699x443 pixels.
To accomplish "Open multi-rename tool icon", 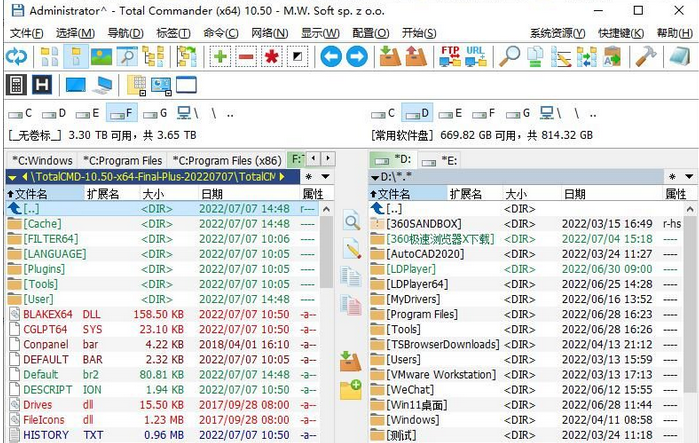I will pyautogui.click(x=561, y=57).
